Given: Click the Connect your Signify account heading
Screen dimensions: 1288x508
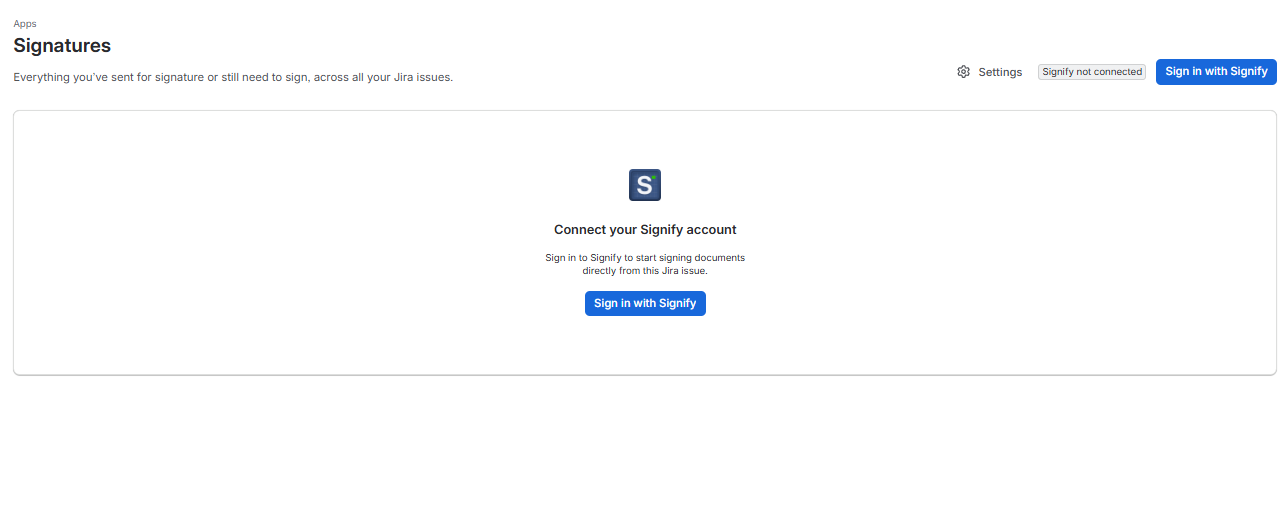Looking at the screenshot, I should pos(645,230).
